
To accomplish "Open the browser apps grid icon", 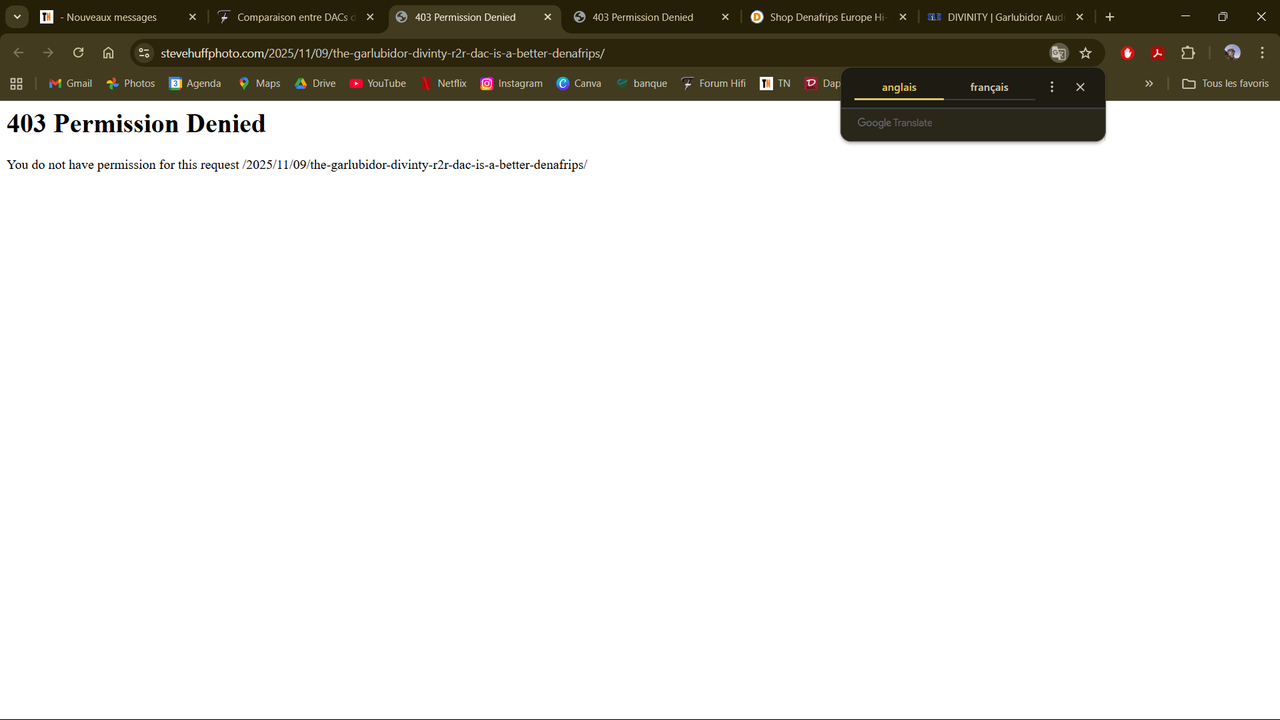I will click(16, 84).
